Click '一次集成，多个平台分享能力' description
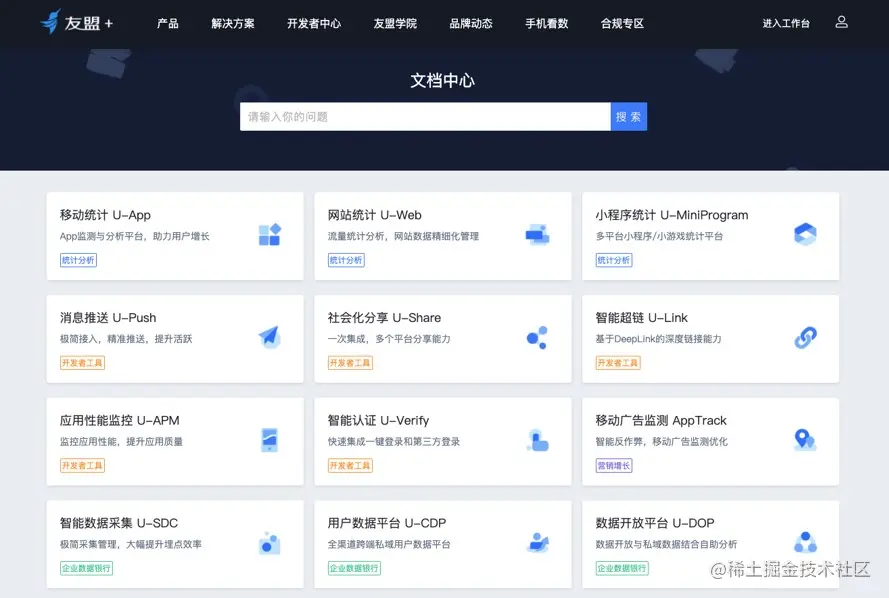This screenshot has height=598, width=889. [x=389, y=339]
